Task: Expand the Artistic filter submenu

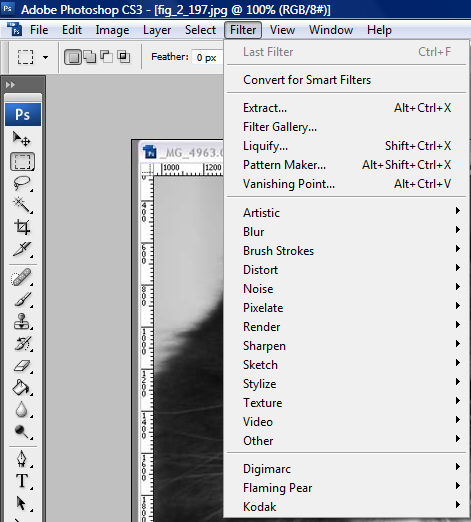Action: [346, 213]
